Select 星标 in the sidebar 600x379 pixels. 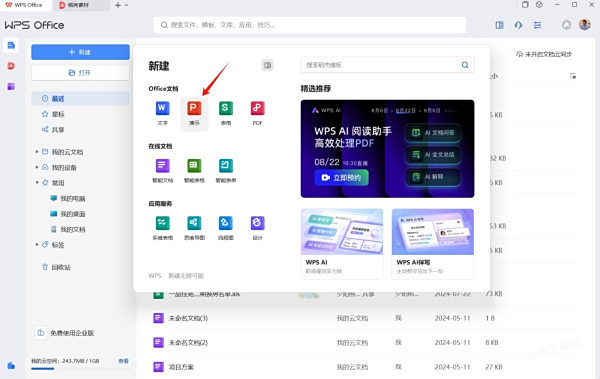[x=80, y=114]
